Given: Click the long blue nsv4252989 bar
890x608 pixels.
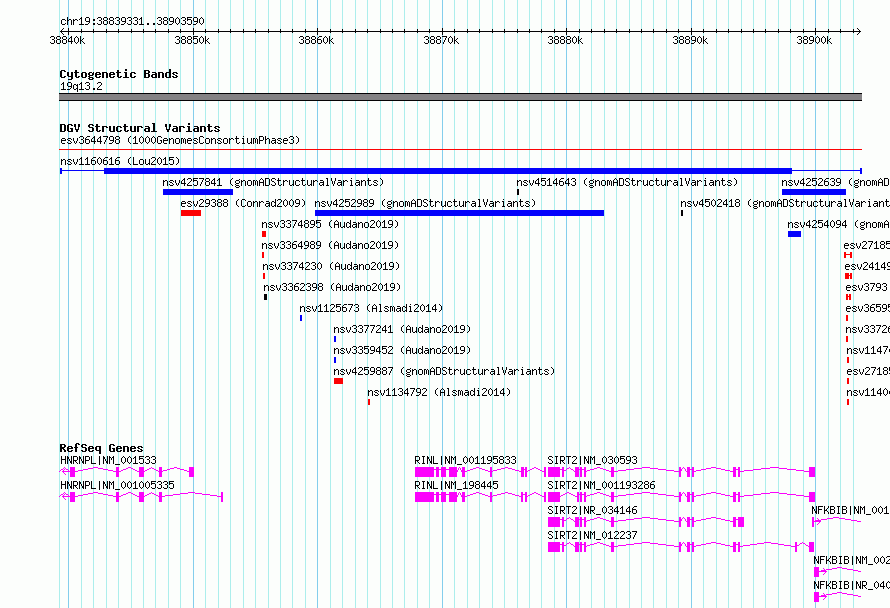Looking at the screenshot, I should click(459, 213).
